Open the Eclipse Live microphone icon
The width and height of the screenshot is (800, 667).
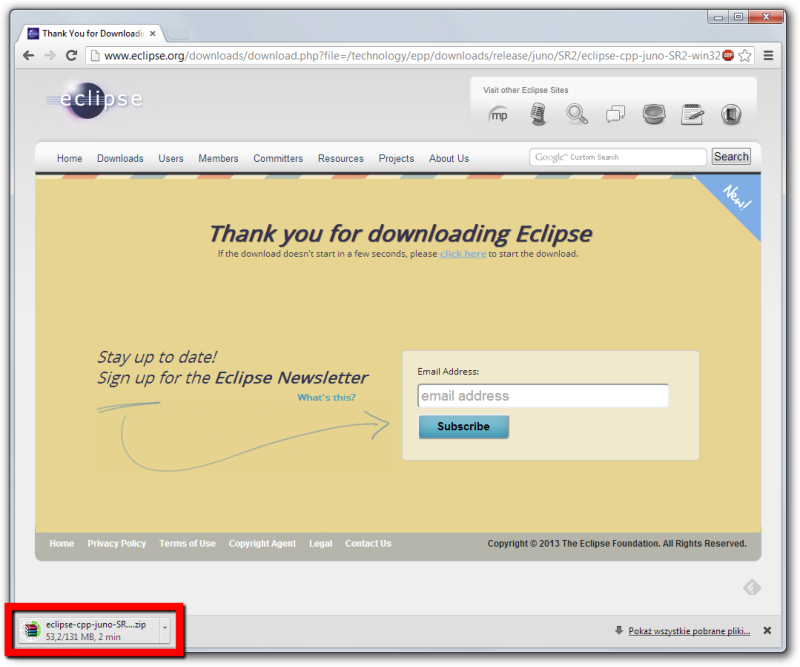tap(538, 114)
